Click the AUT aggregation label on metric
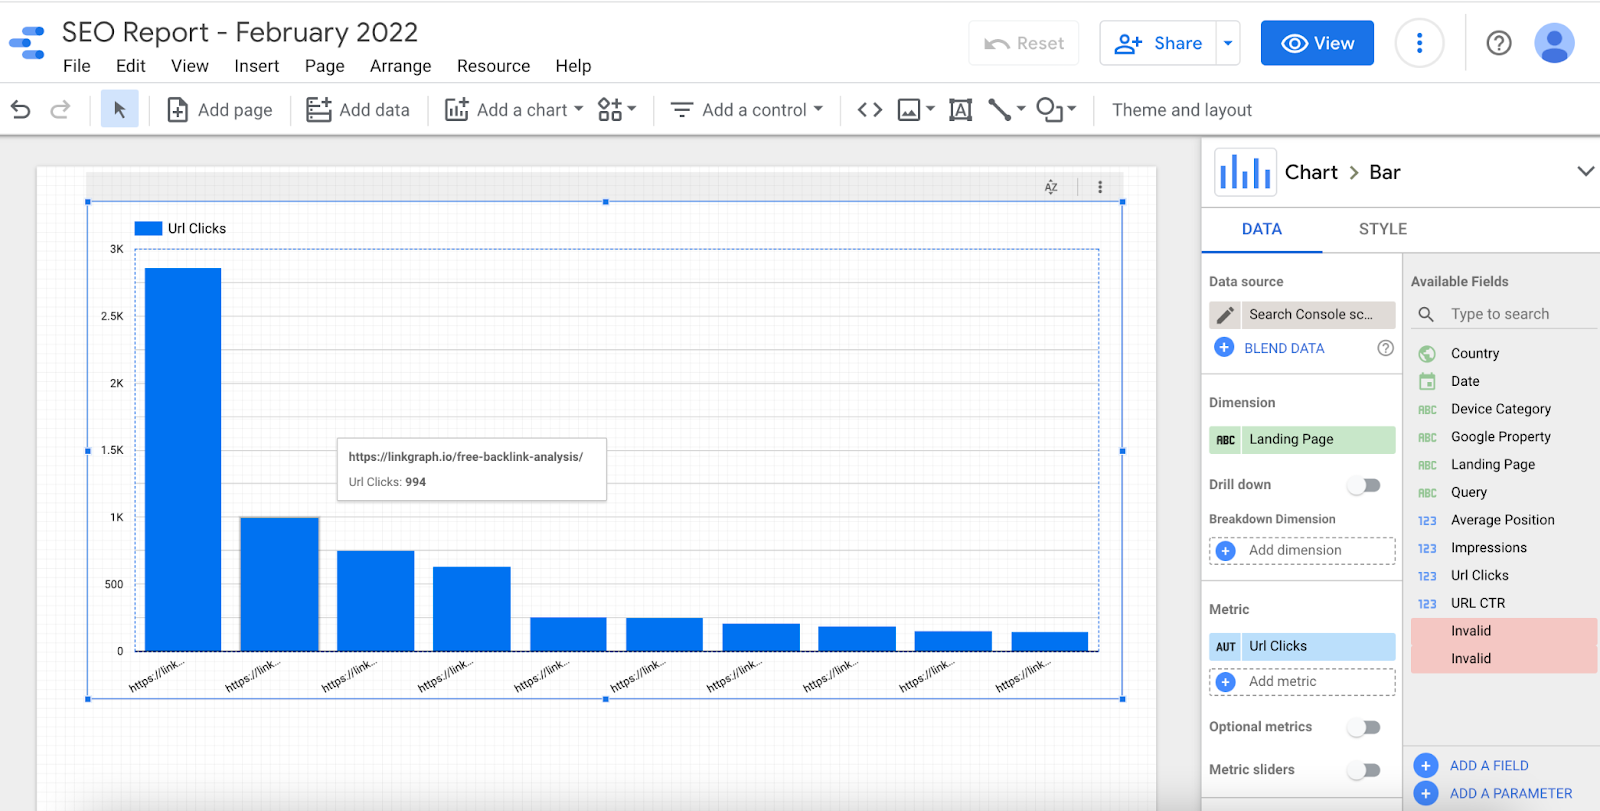The image size is (1600, 811). click(1226, 647)
